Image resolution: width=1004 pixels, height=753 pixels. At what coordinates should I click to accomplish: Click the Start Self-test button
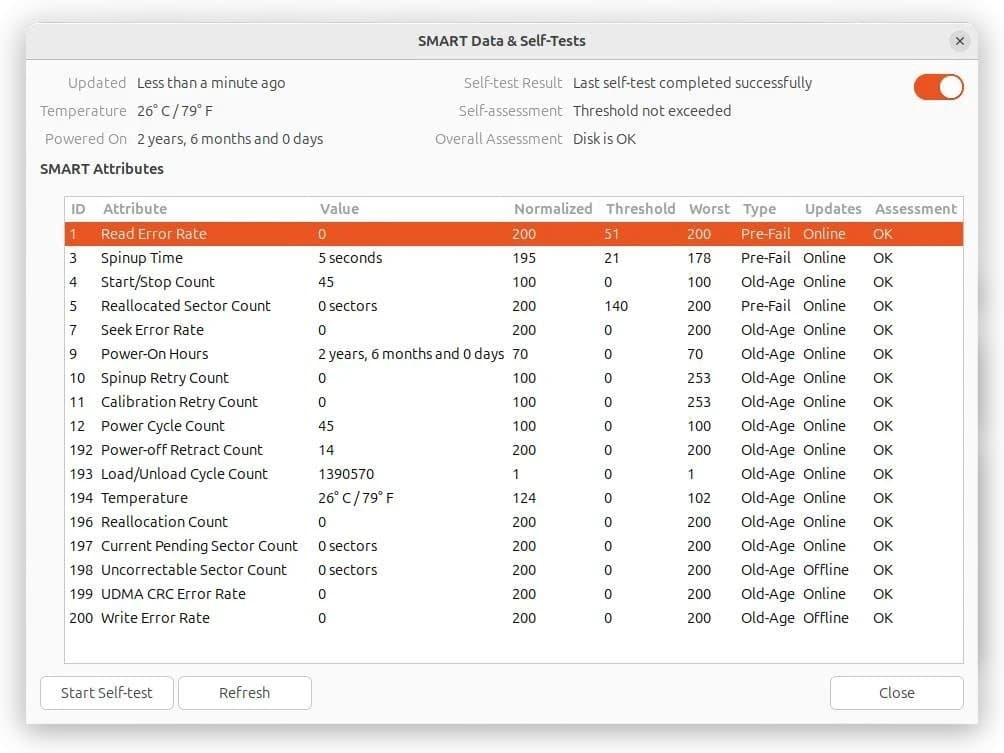[106, 693]
